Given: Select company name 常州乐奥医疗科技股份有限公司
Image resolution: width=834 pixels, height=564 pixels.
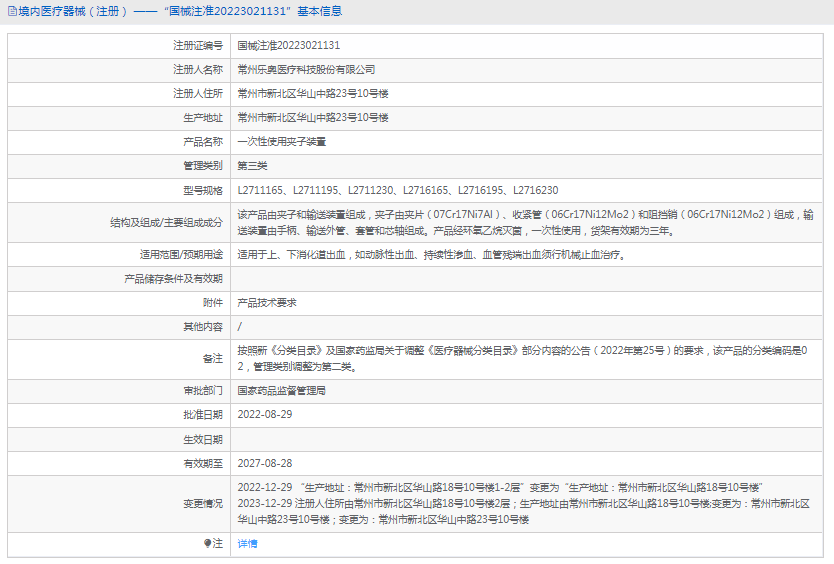Looking at the screenshot, I should coord(306,70).
